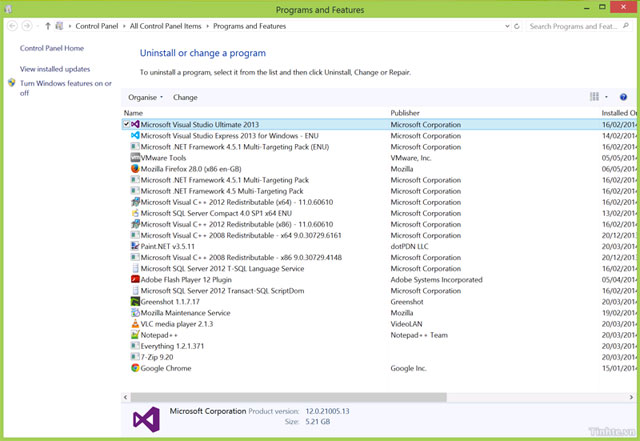Go up one level with up arrow
The image size is (640, 441).
48,26
